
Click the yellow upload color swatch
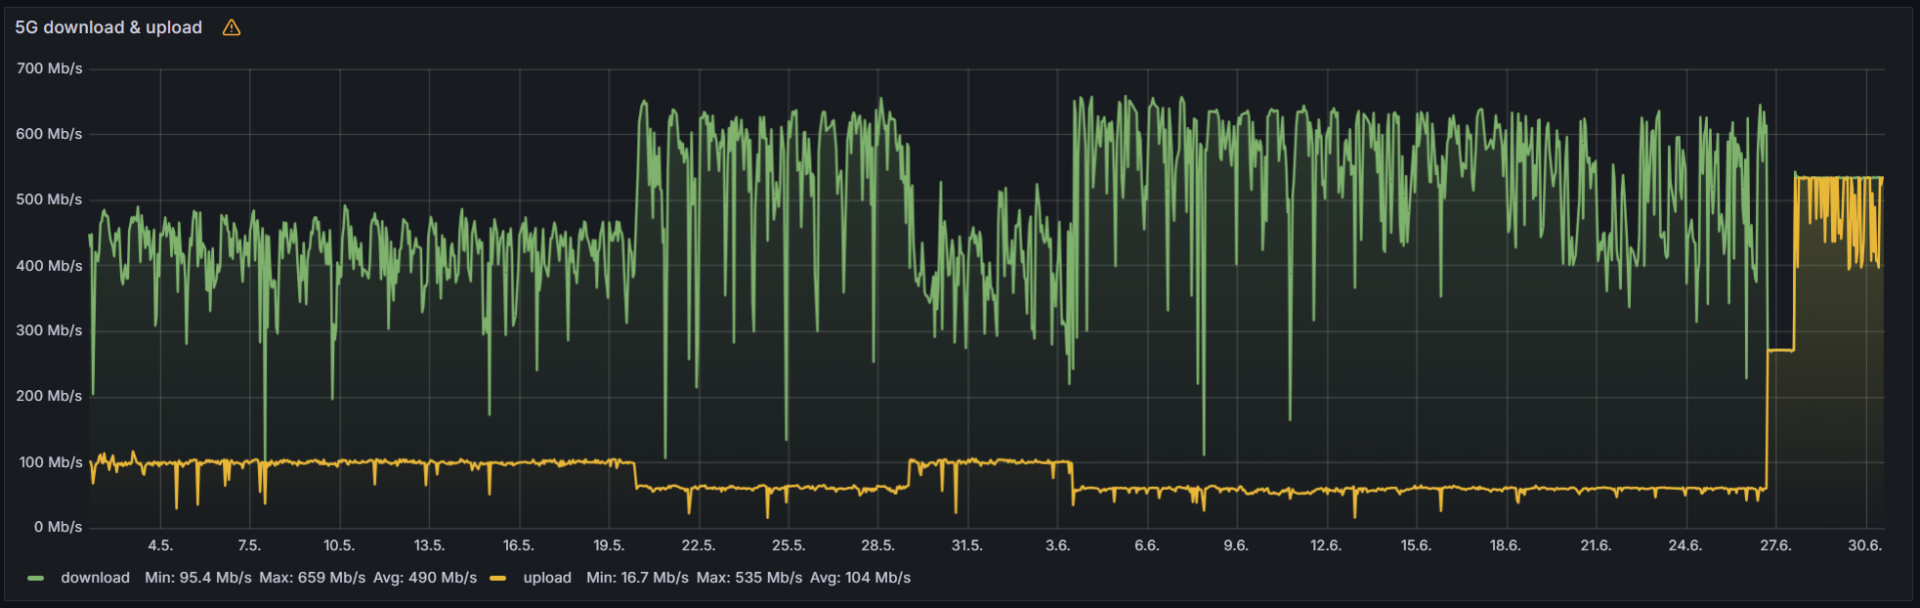498,579
